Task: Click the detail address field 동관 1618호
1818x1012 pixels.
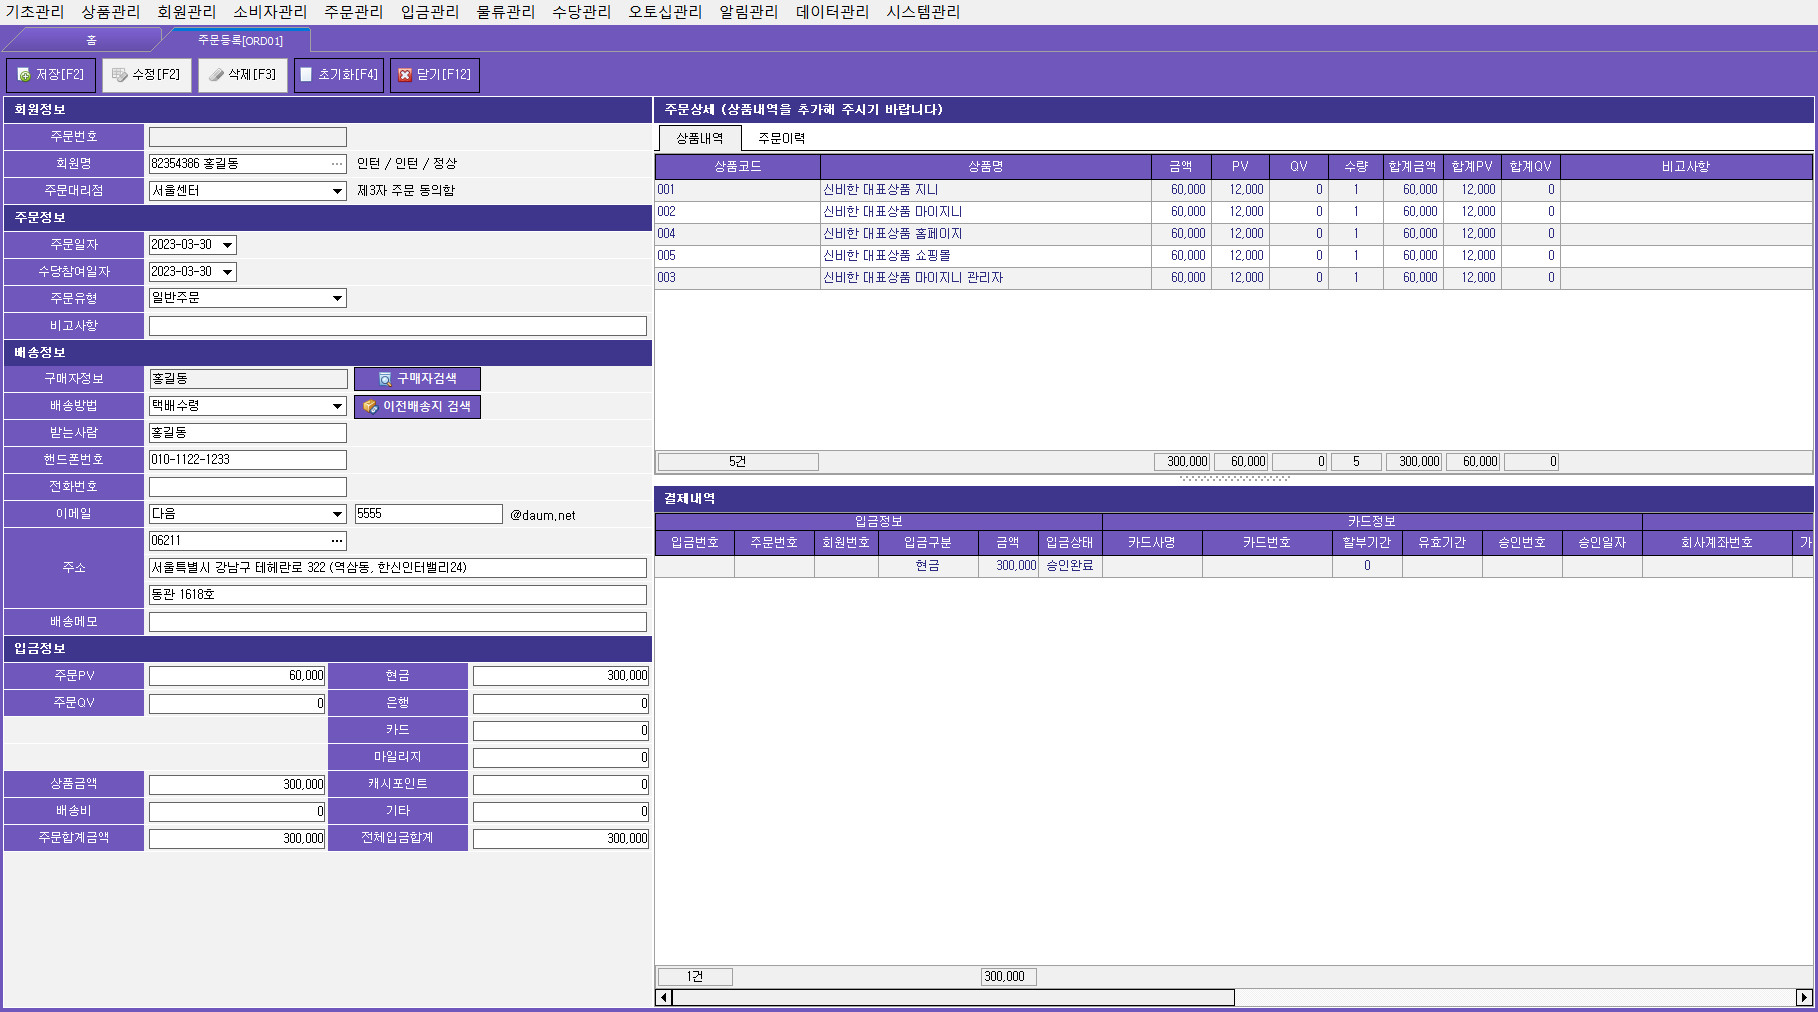Action: point(398,595)
